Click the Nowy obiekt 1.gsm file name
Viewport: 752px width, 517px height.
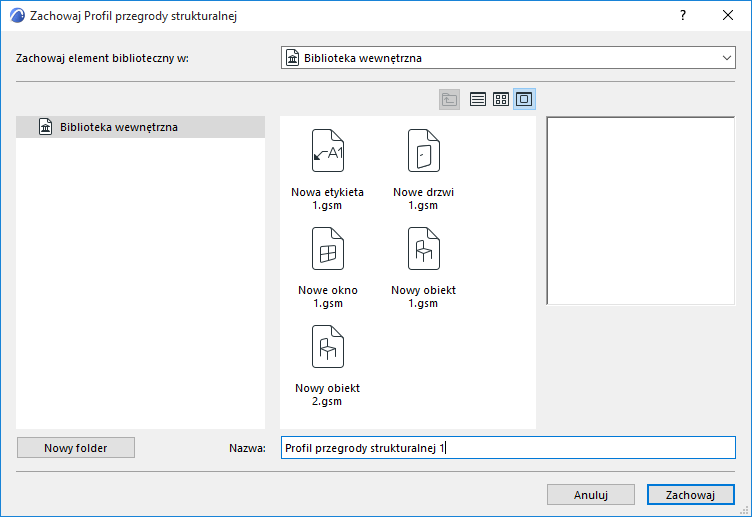(423, 296)
